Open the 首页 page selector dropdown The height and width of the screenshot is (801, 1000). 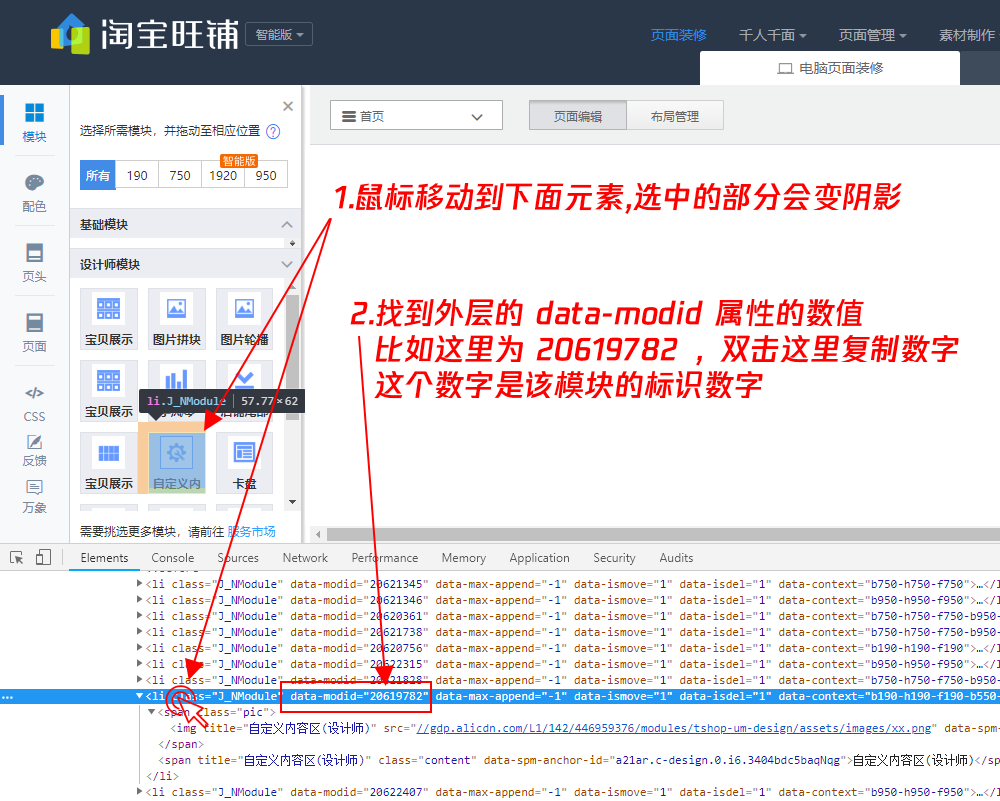click(416, 115)
